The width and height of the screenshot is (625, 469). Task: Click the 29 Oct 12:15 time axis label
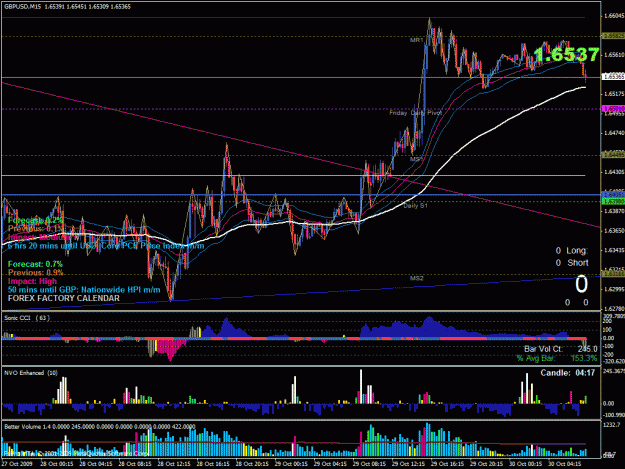click(x=408, y=464)
